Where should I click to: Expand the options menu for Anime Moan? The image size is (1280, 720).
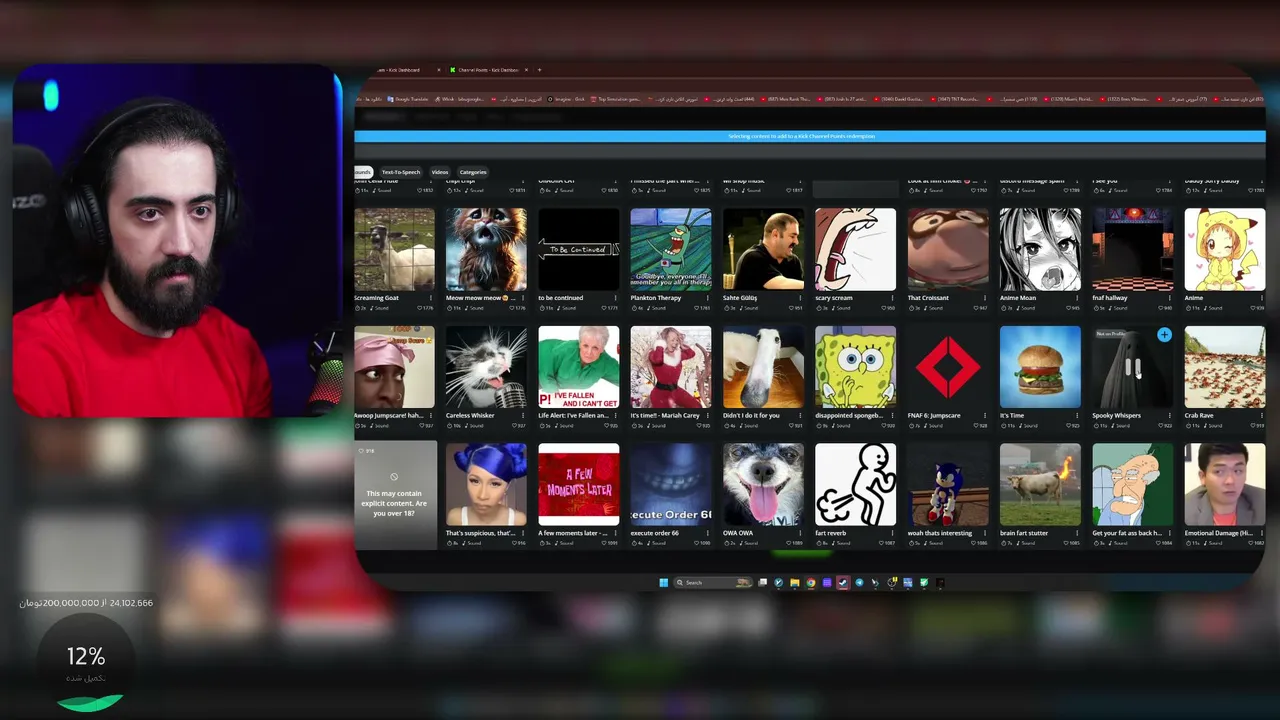1076,298
